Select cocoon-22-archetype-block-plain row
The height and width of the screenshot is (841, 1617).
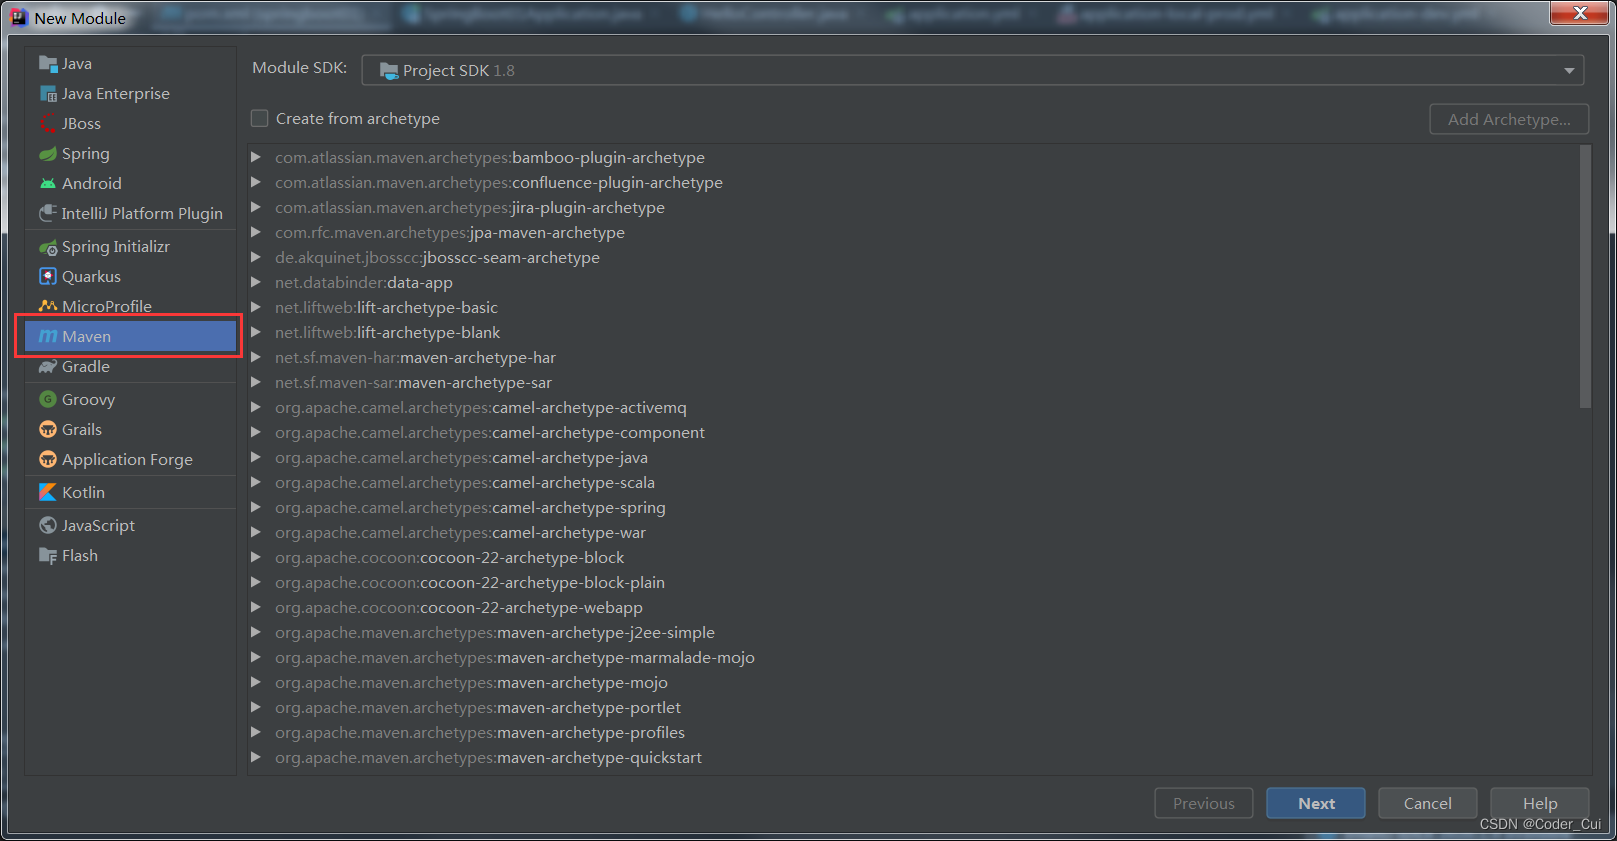pos(914,583)
